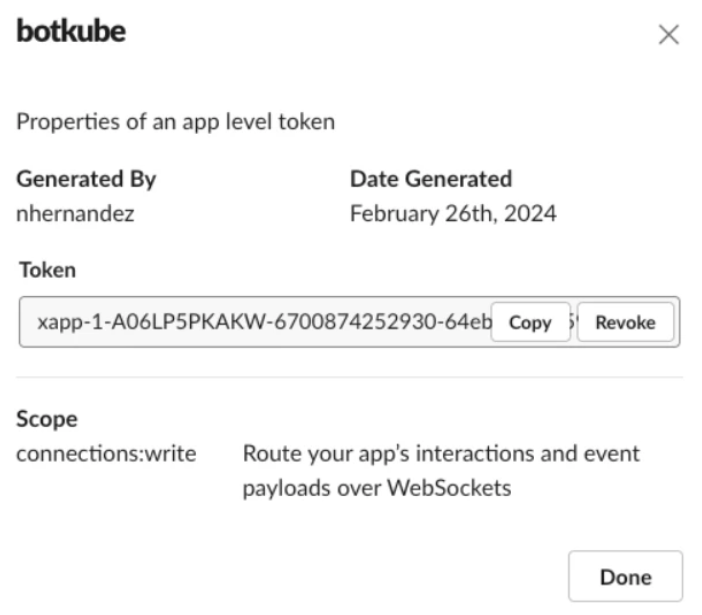Close the botkube token dialog
The height and width of the screenshot is (615, 702).
(669, 35)
